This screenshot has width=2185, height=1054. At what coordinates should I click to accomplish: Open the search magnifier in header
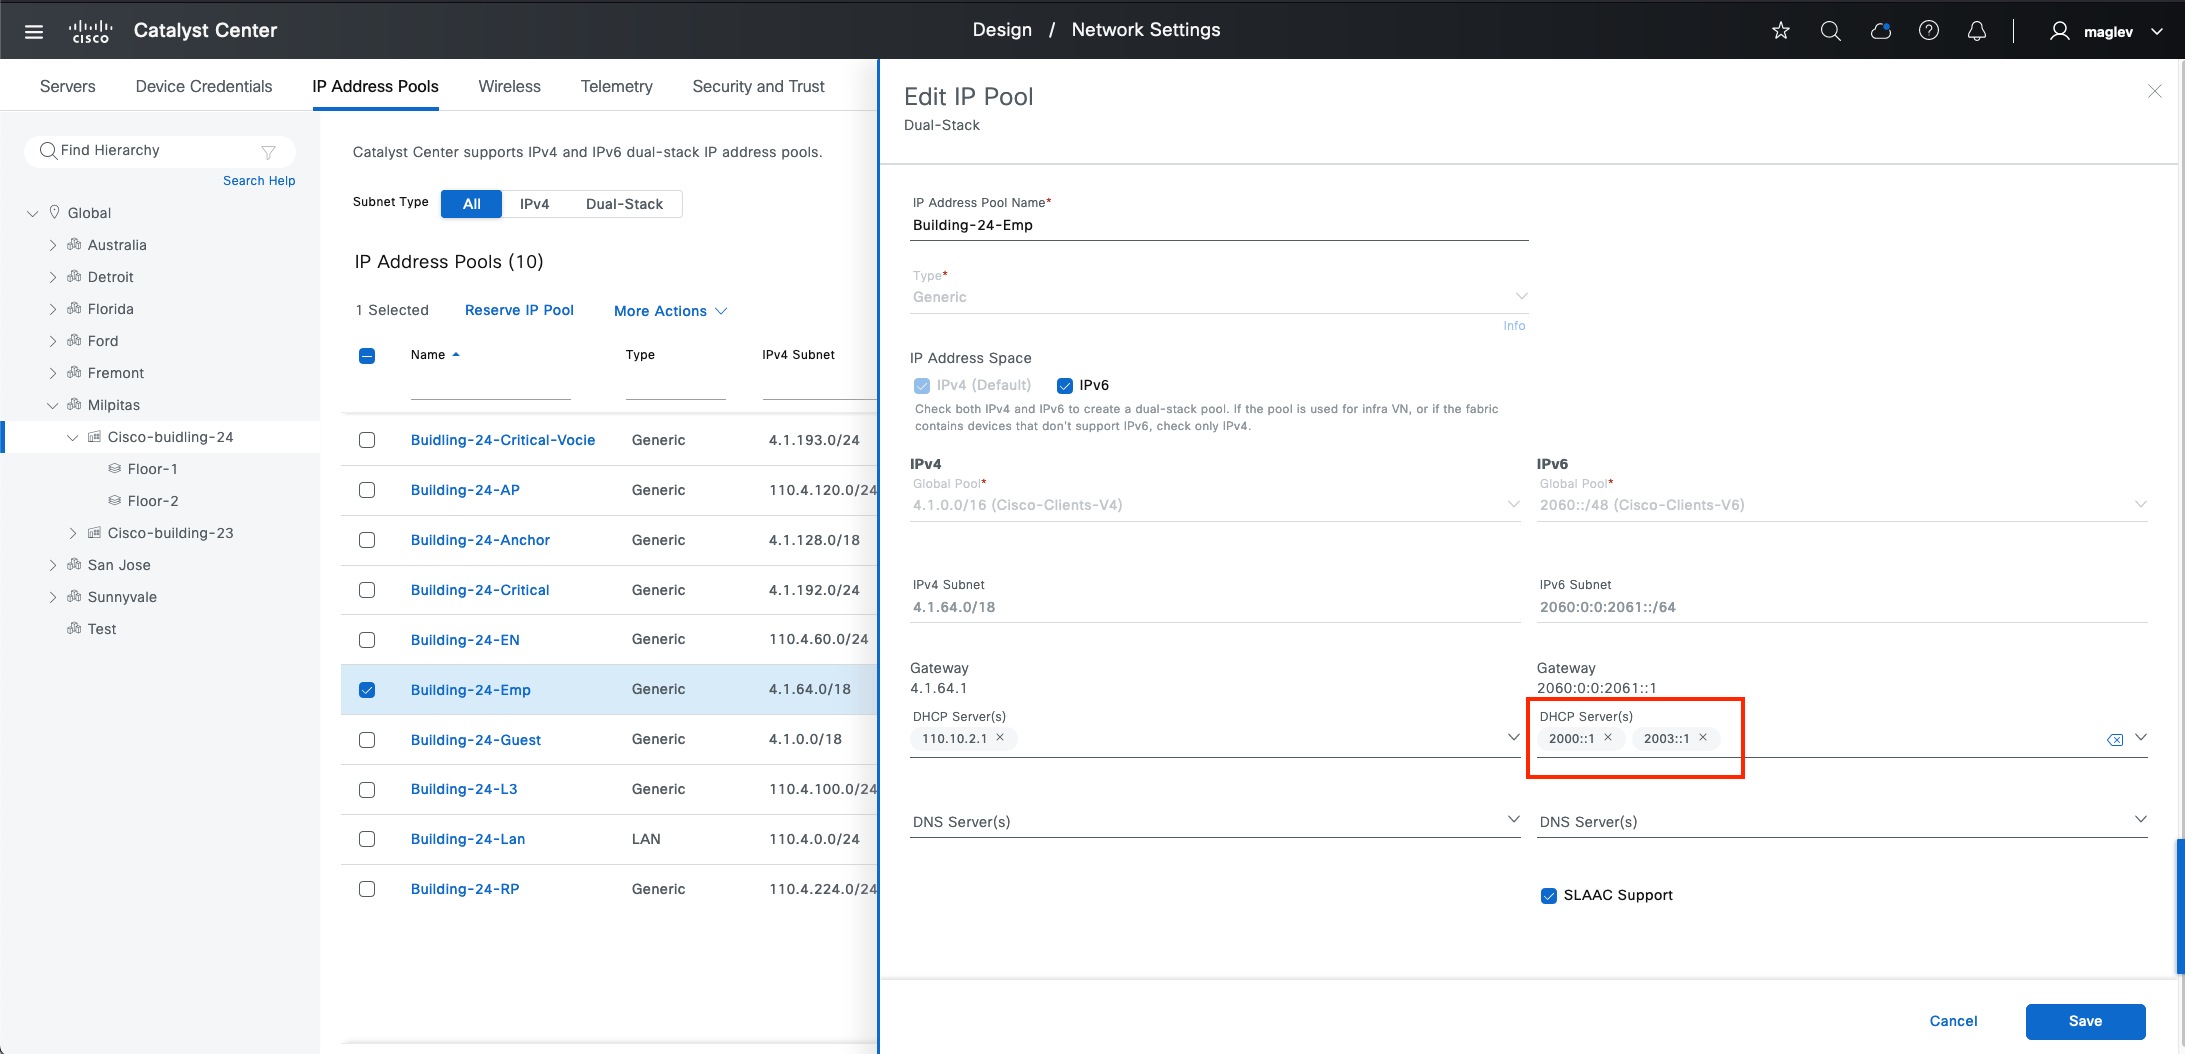pos(1830,31)
